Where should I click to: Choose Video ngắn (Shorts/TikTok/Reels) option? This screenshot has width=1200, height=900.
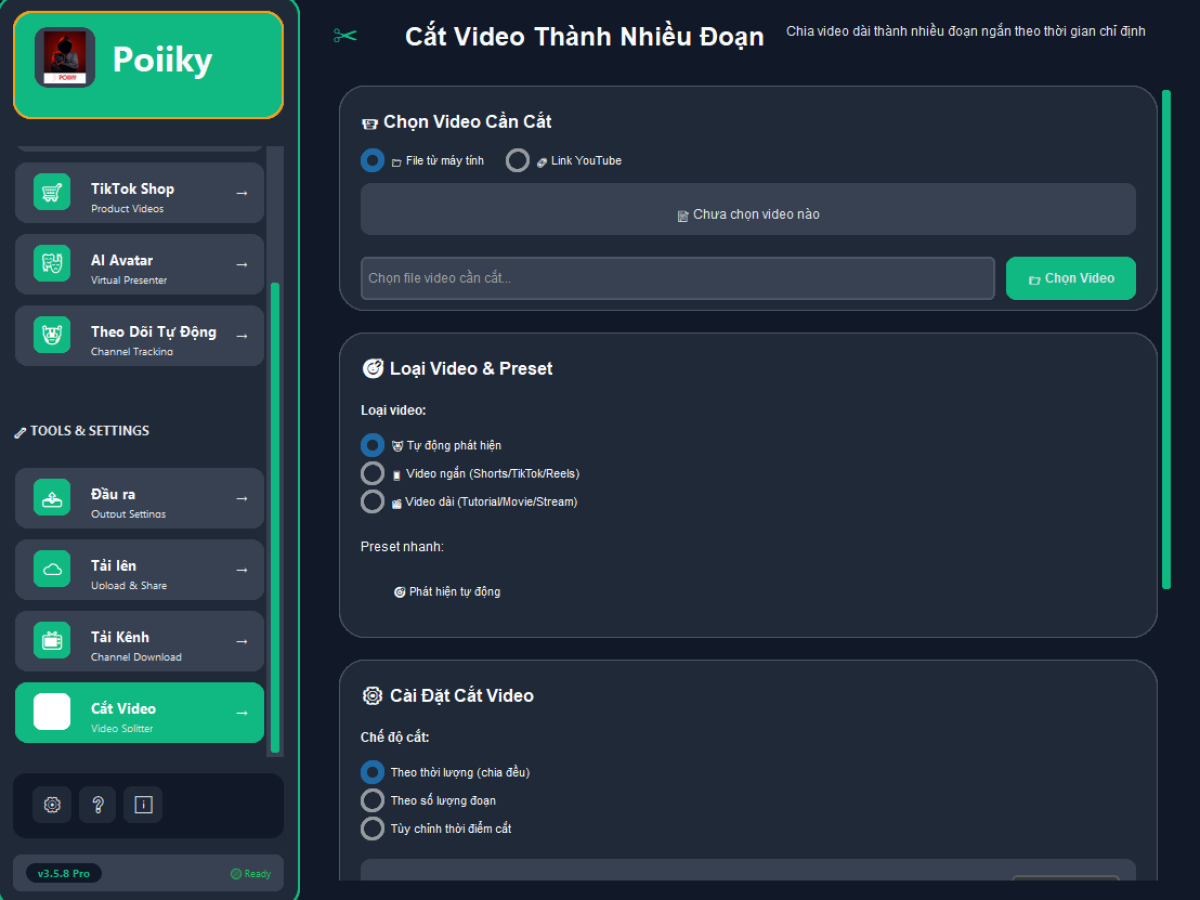pos(372,473)
